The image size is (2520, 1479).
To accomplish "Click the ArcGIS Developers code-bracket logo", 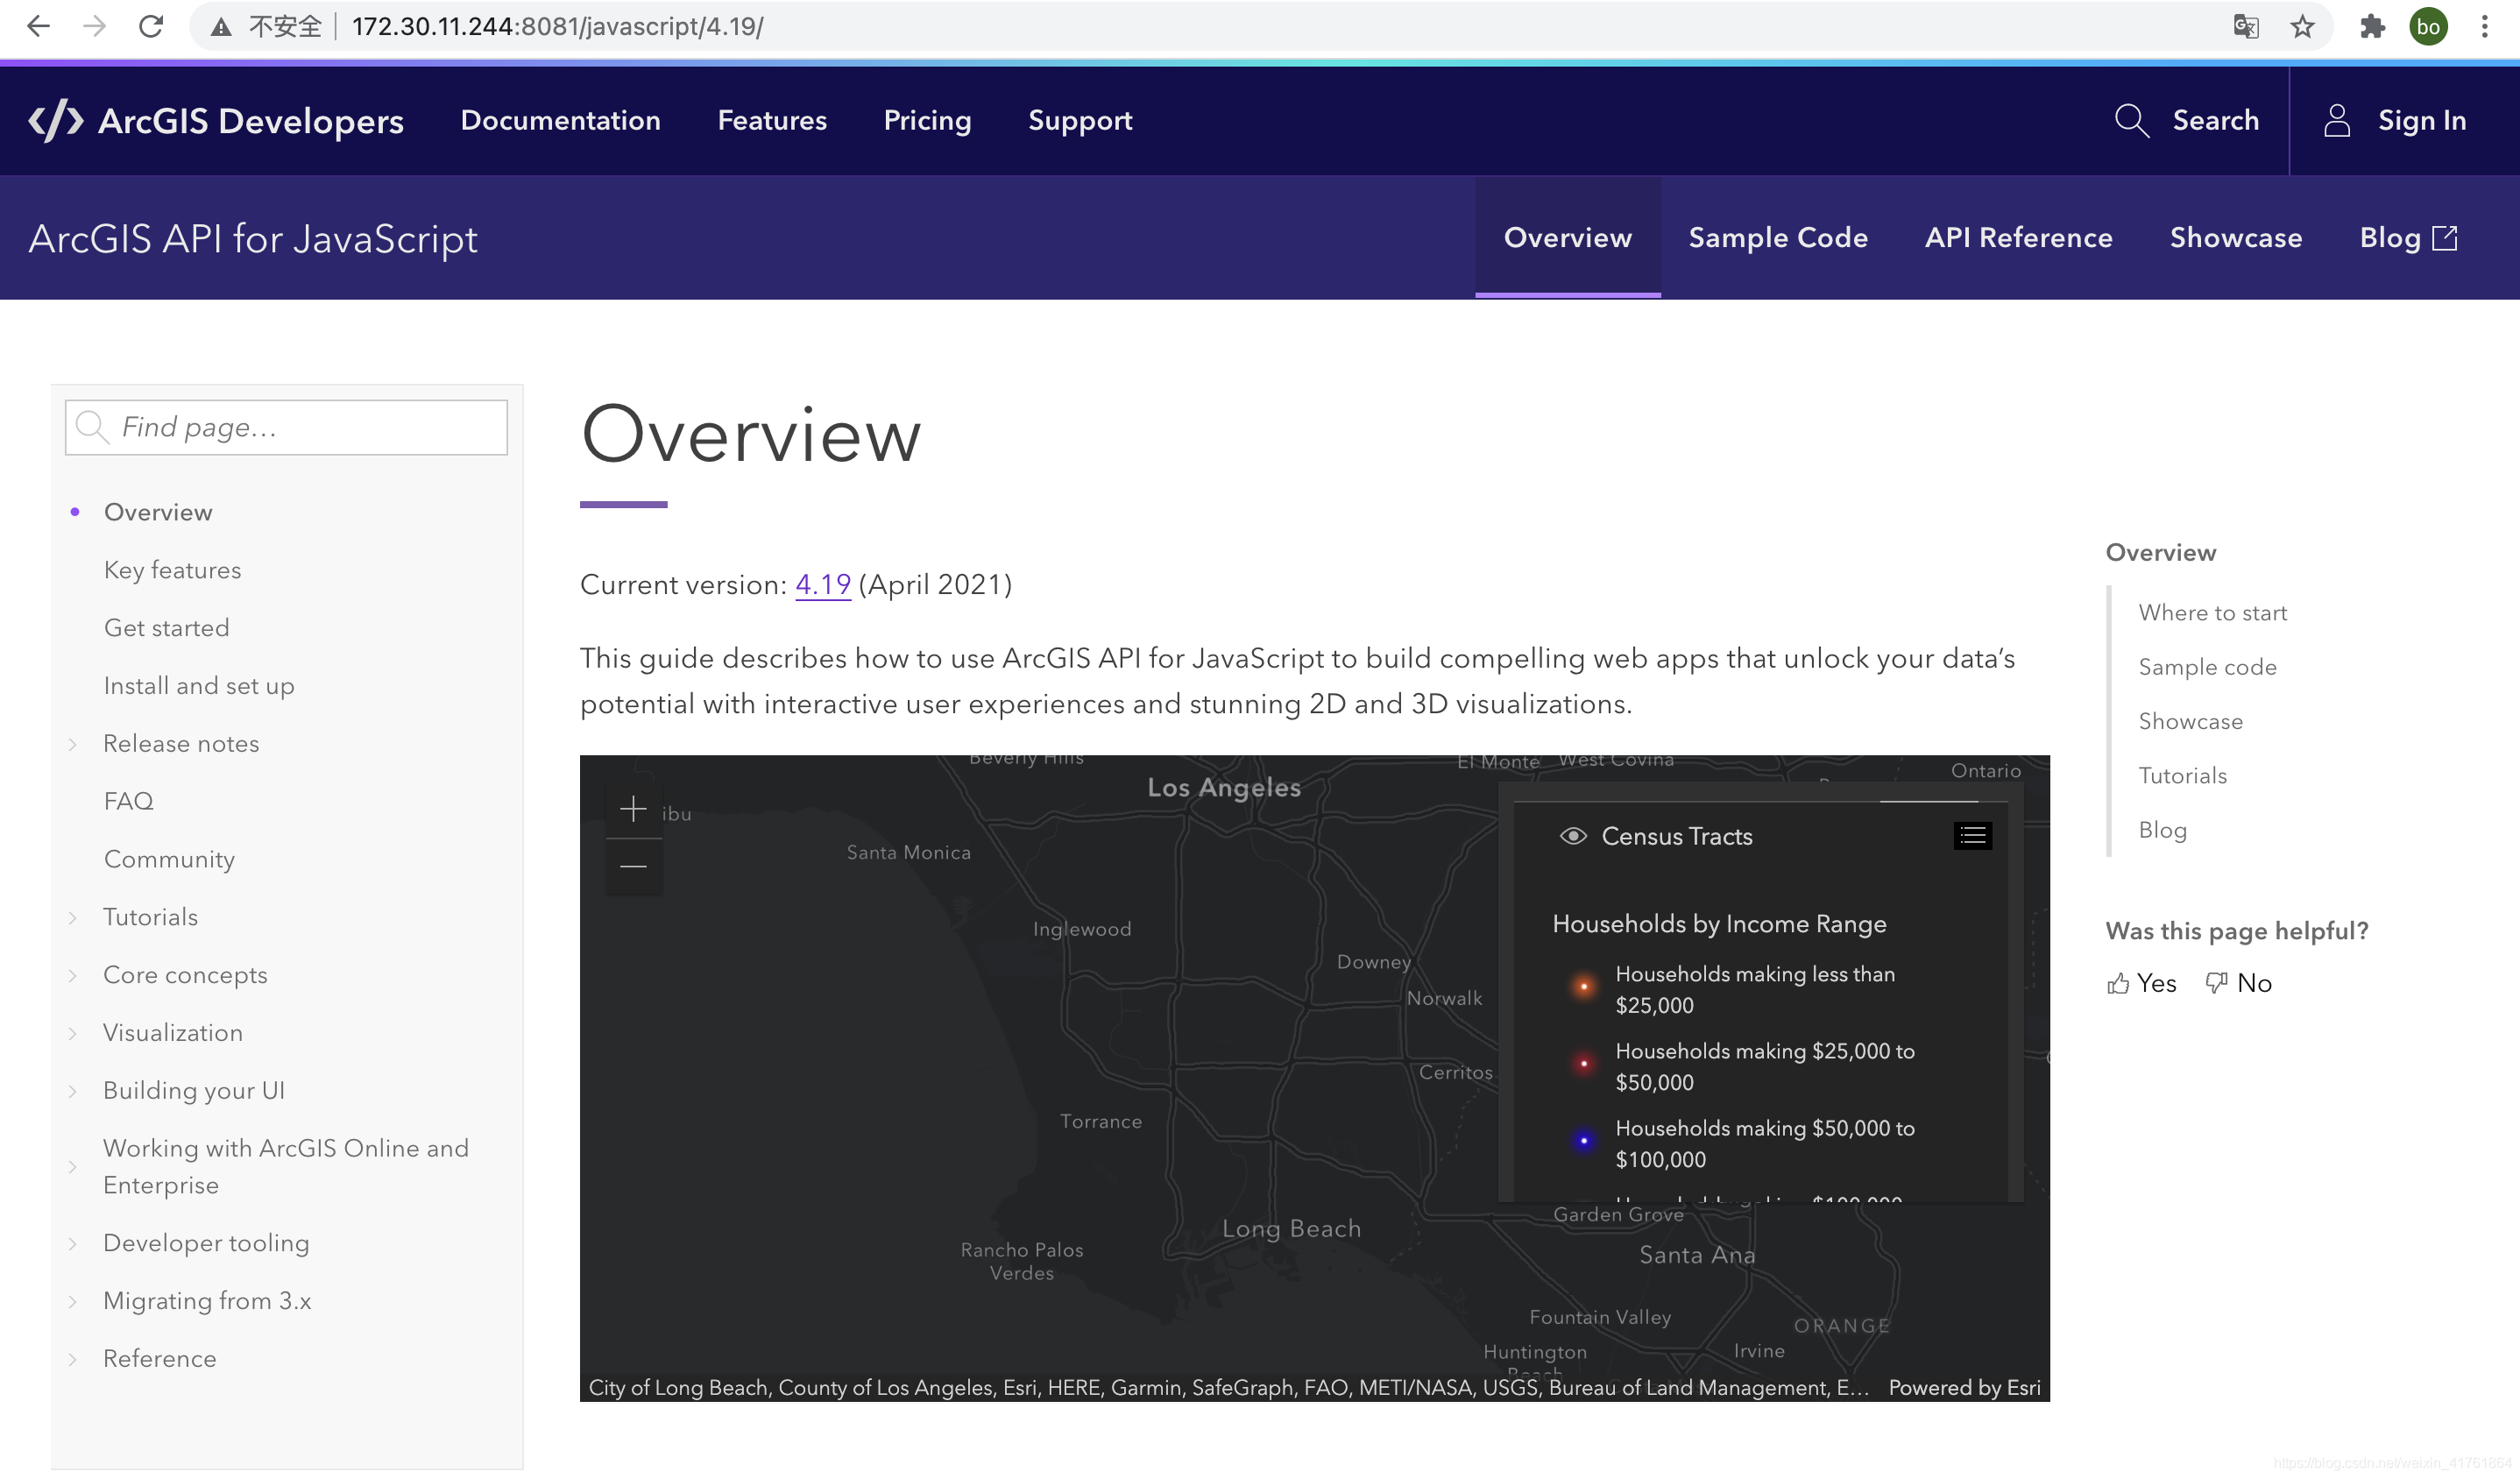I will (x=56, y=121).
